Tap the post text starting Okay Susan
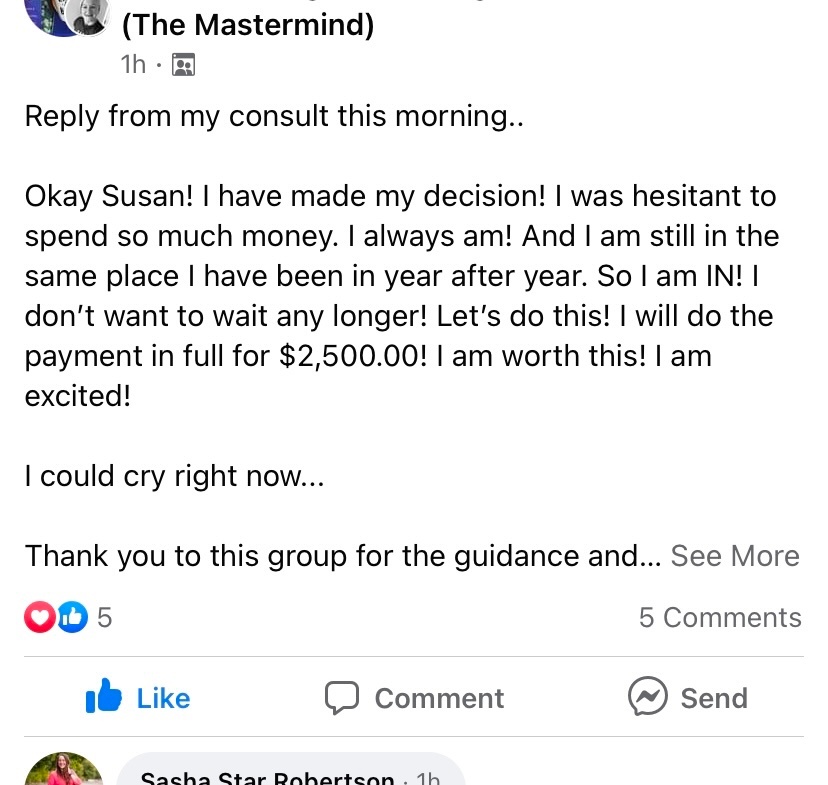This screenshot has width=828, height=785. [x=401, y=296]
